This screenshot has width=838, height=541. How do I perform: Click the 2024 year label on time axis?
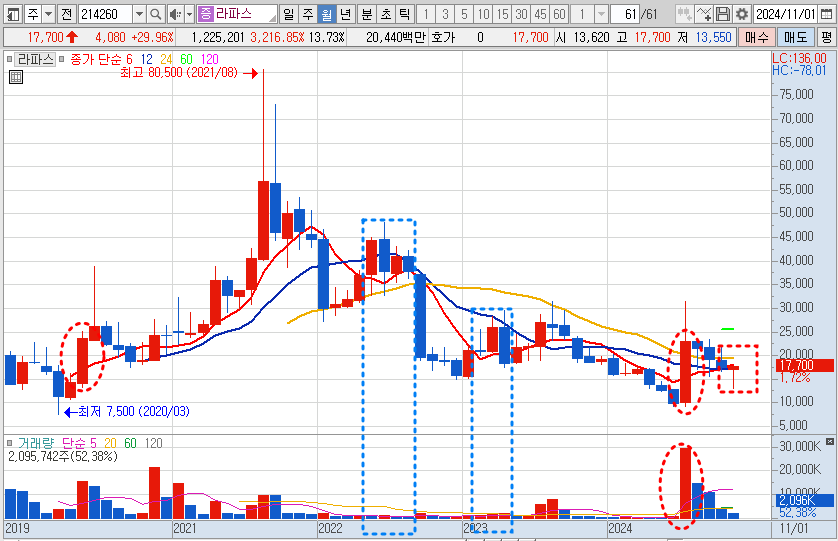click(620, 529)
